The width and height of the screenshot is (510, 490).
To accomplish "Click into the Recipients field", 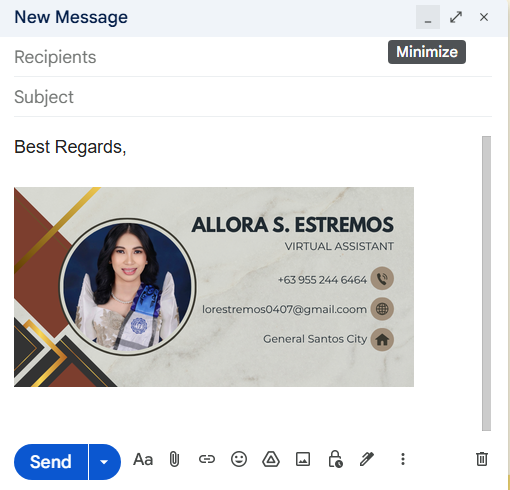I will 253,57.
